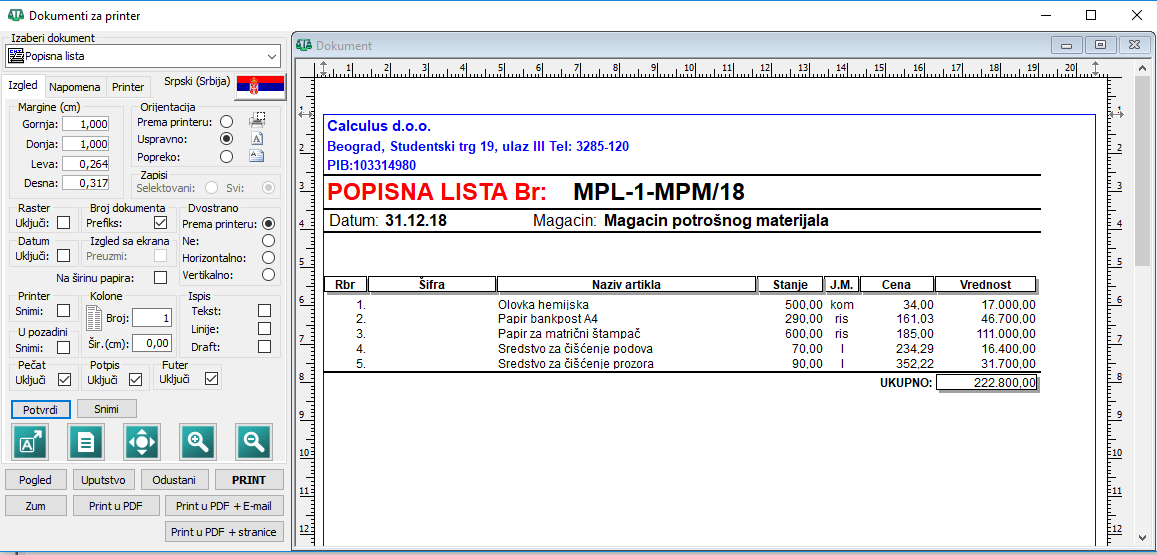Click the top margin marker on right ruler
Image resolution: width=1157 pixels, height=555 pixels.
tap(1116, 113)
